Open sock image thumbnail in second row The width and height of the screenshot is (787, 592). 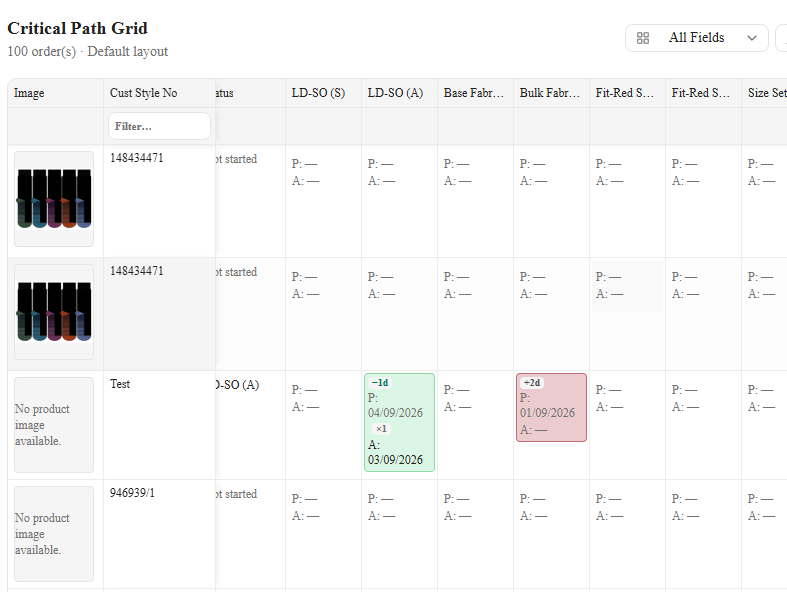pyautogui.click(x=54, y=312)
